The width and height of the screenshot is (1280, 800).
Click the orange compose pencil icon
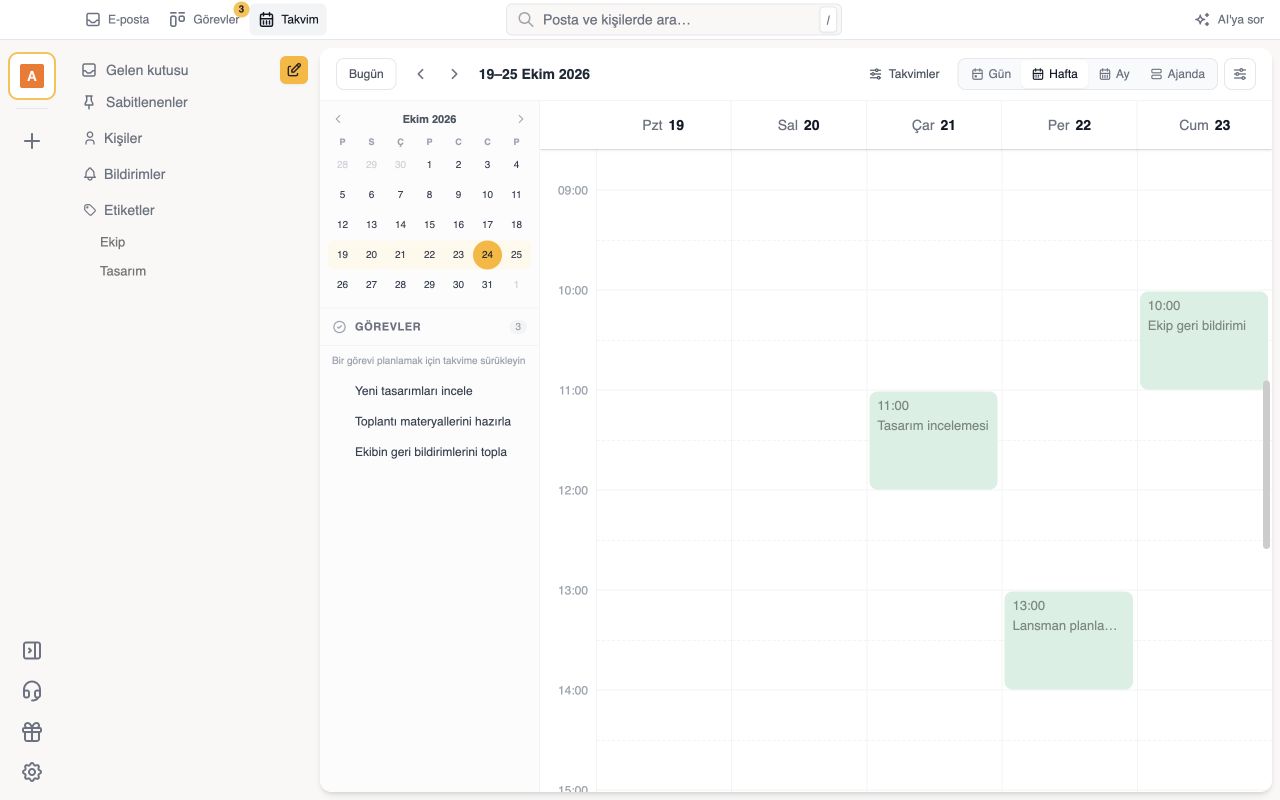[294, 70]
